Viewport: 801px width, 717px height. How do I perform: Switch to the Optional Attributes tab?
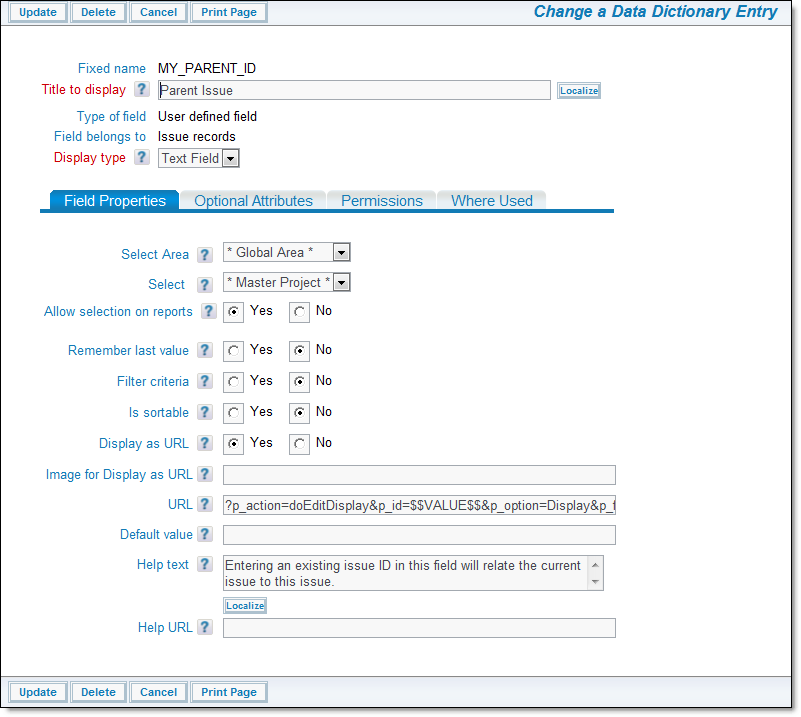tap(253, 201)
